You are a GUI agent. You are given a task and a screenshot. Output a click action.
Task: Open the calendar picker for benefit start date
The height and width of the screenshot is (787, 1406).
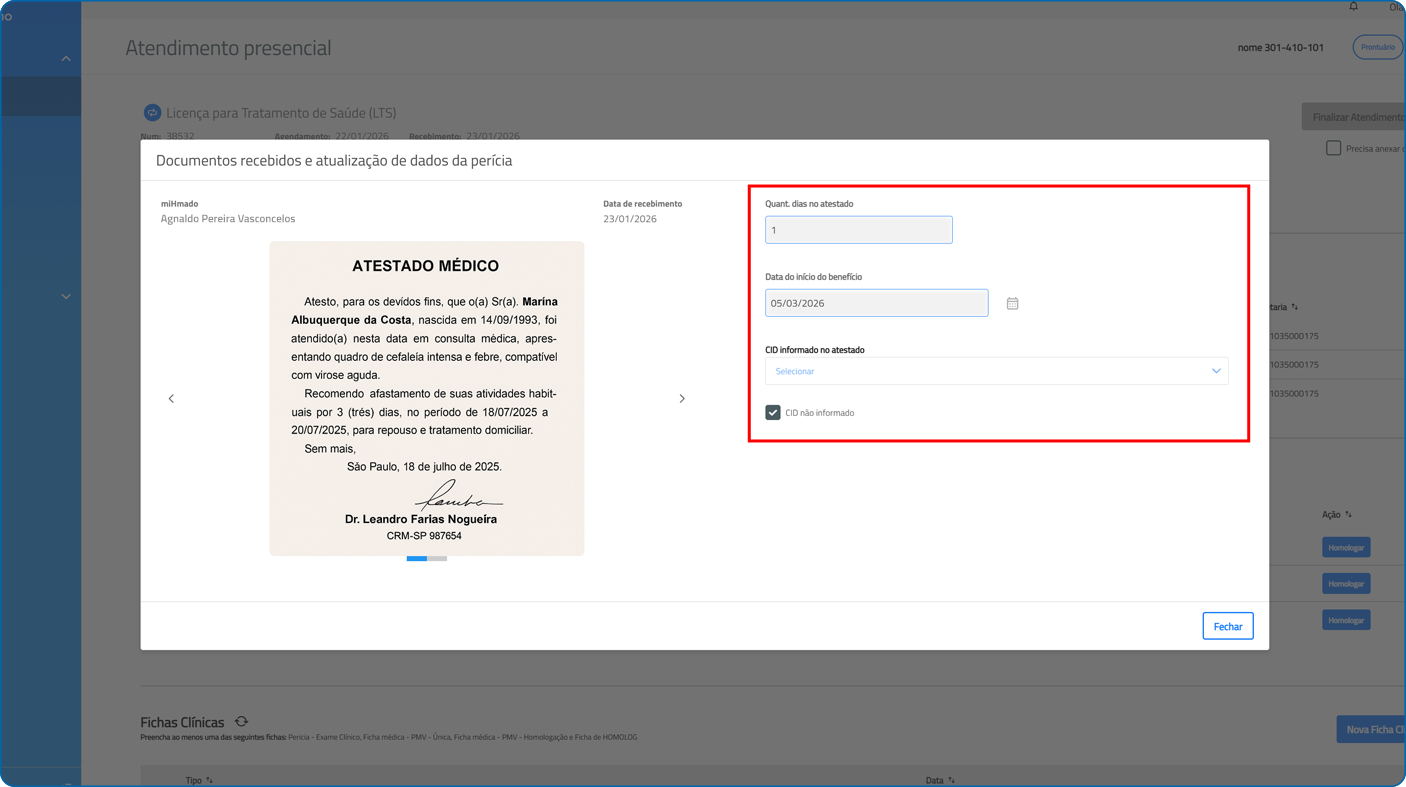(1012, 303)
